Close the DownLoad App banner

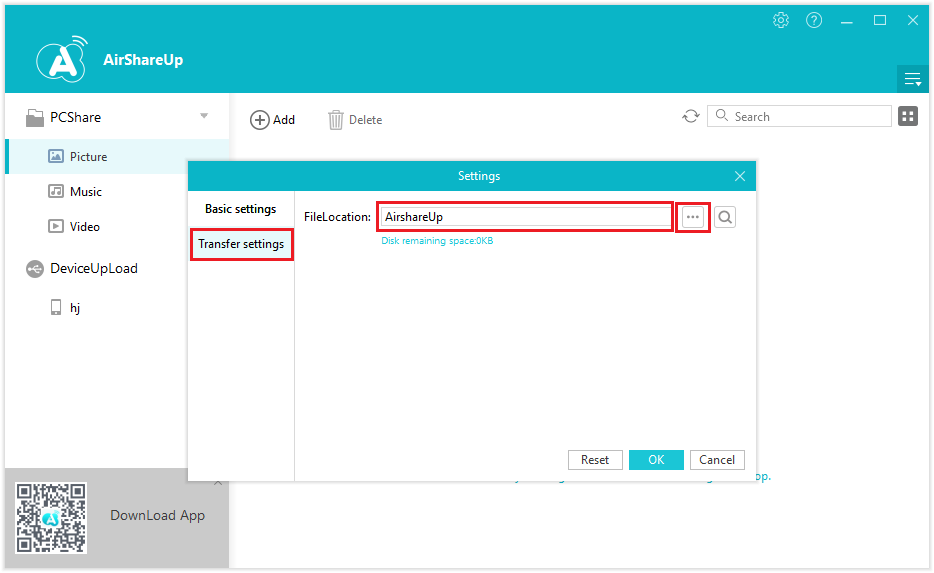click(x=218, y=482)
